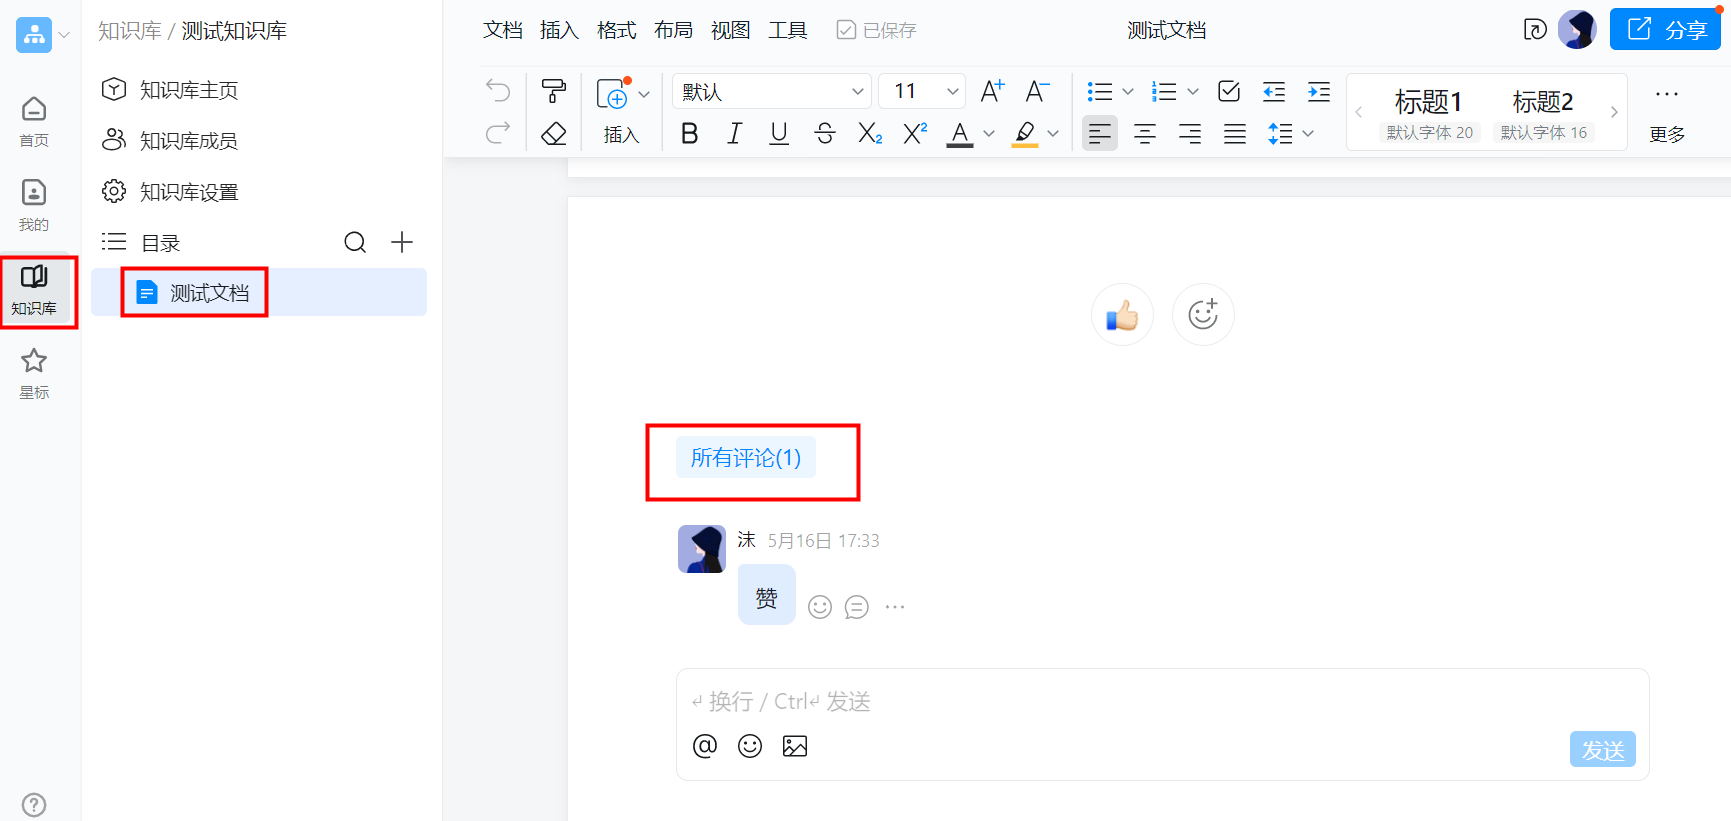Open the font color dropdown arrow
Screen dimensions: 1731x821
[x=989, y=133]
